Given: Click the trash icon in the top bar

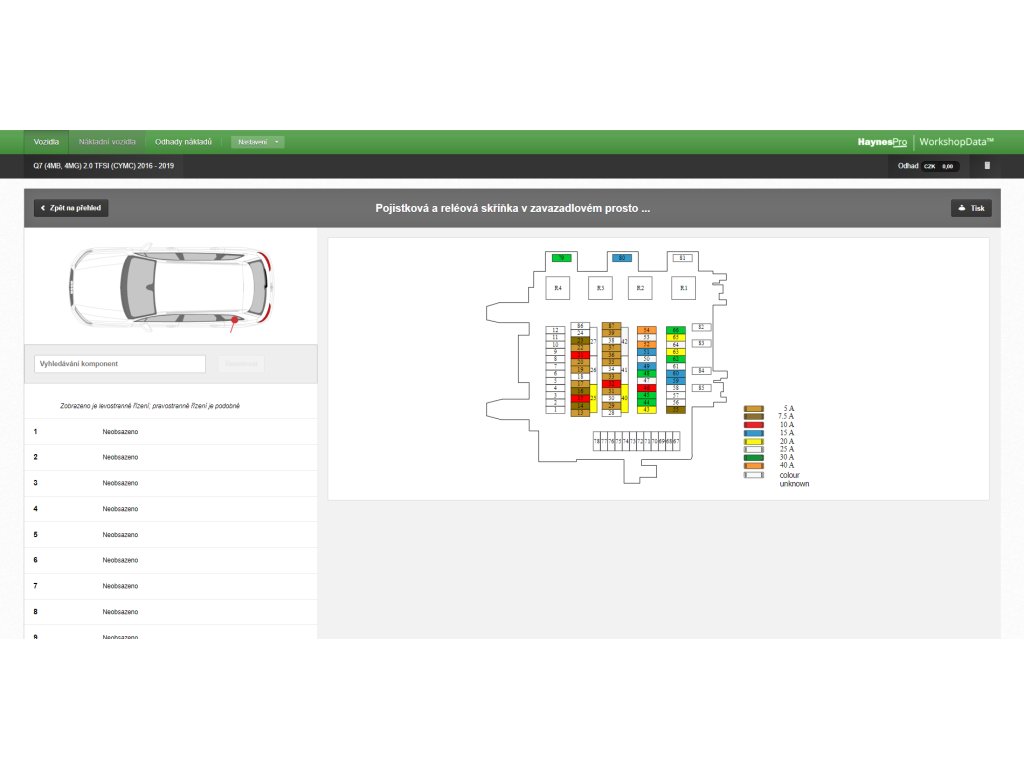Looking at the screenshot, I should click(987, 166).
